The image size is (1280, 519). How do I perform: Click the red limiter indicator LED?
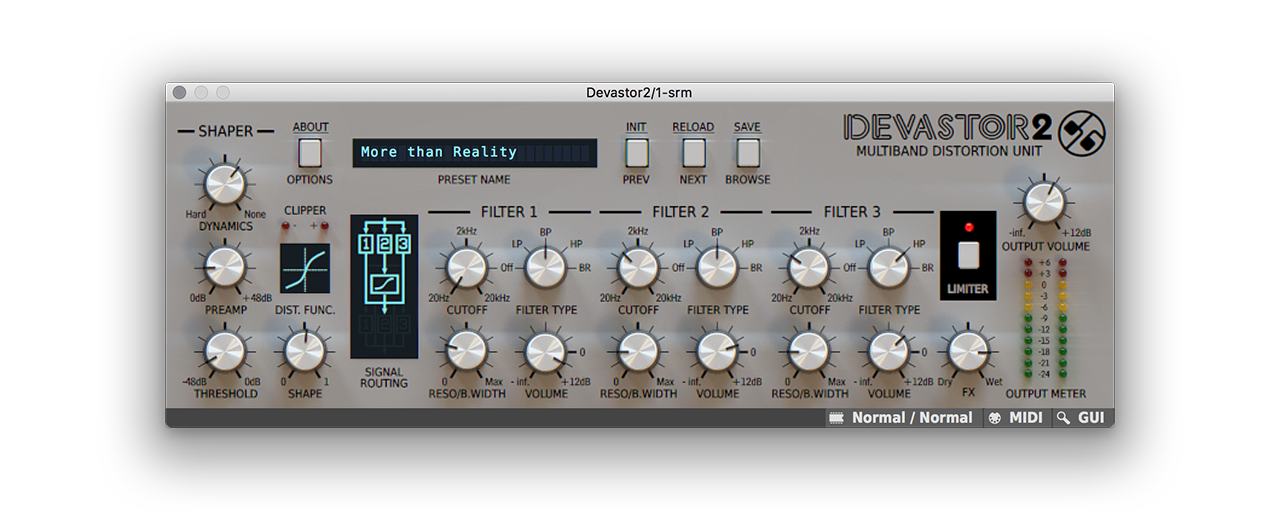point(968,227)
